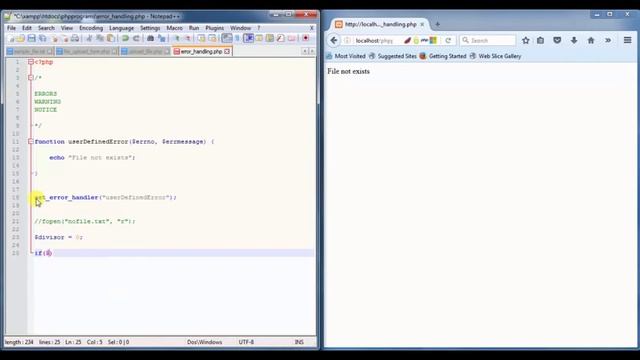
Task: Click the Replace icon in Notepad++ toolbar
Action: [x=162, y=38]
